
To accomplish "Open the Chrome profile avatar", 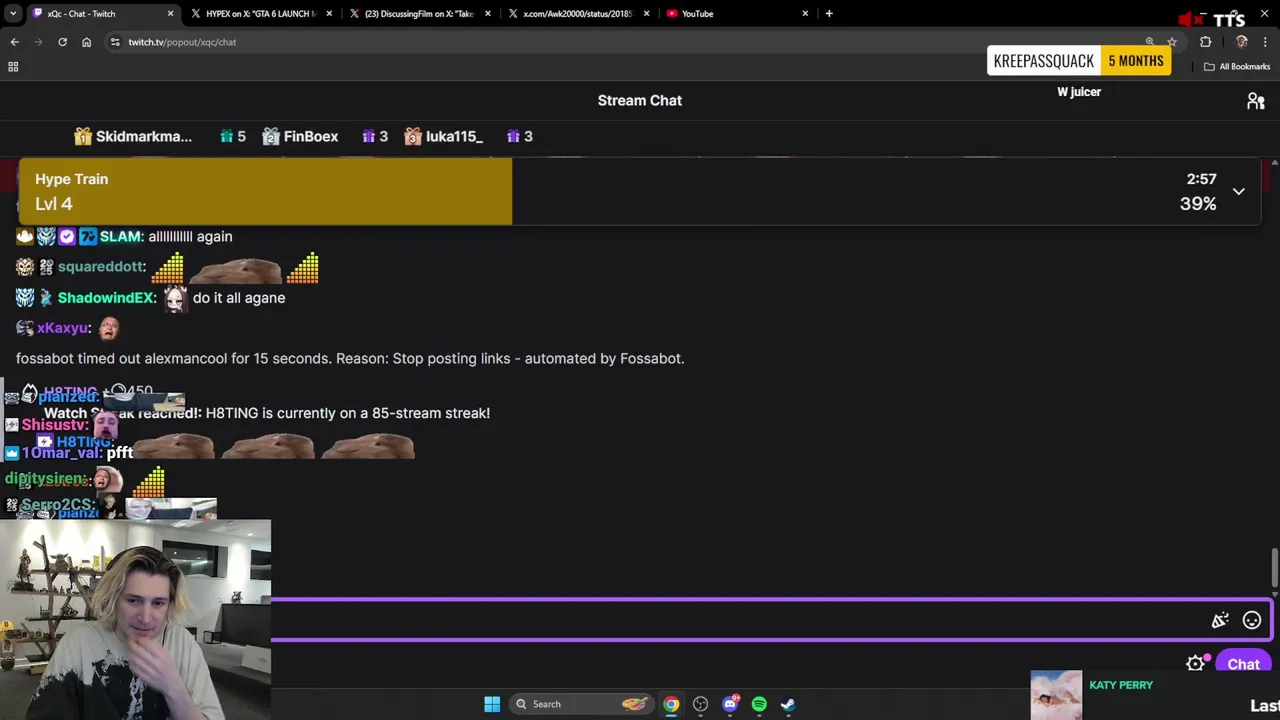I will (x=1242, y=42).
